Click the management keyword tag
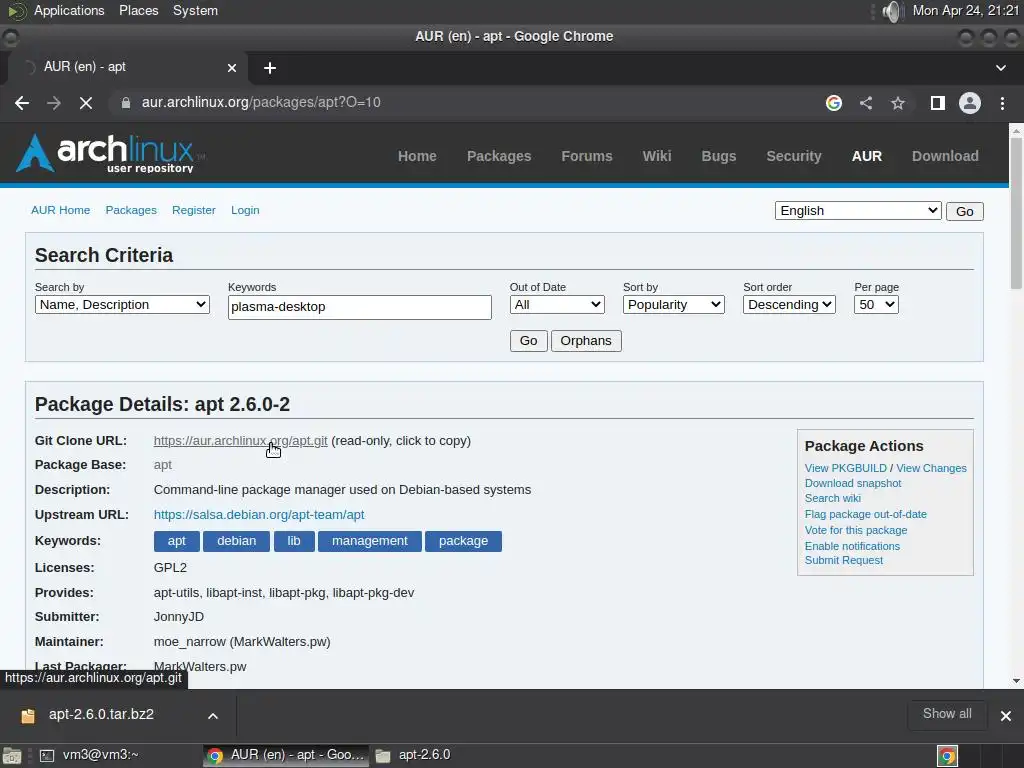Viewport: 1024px width, 768px height. coord(370,541)
